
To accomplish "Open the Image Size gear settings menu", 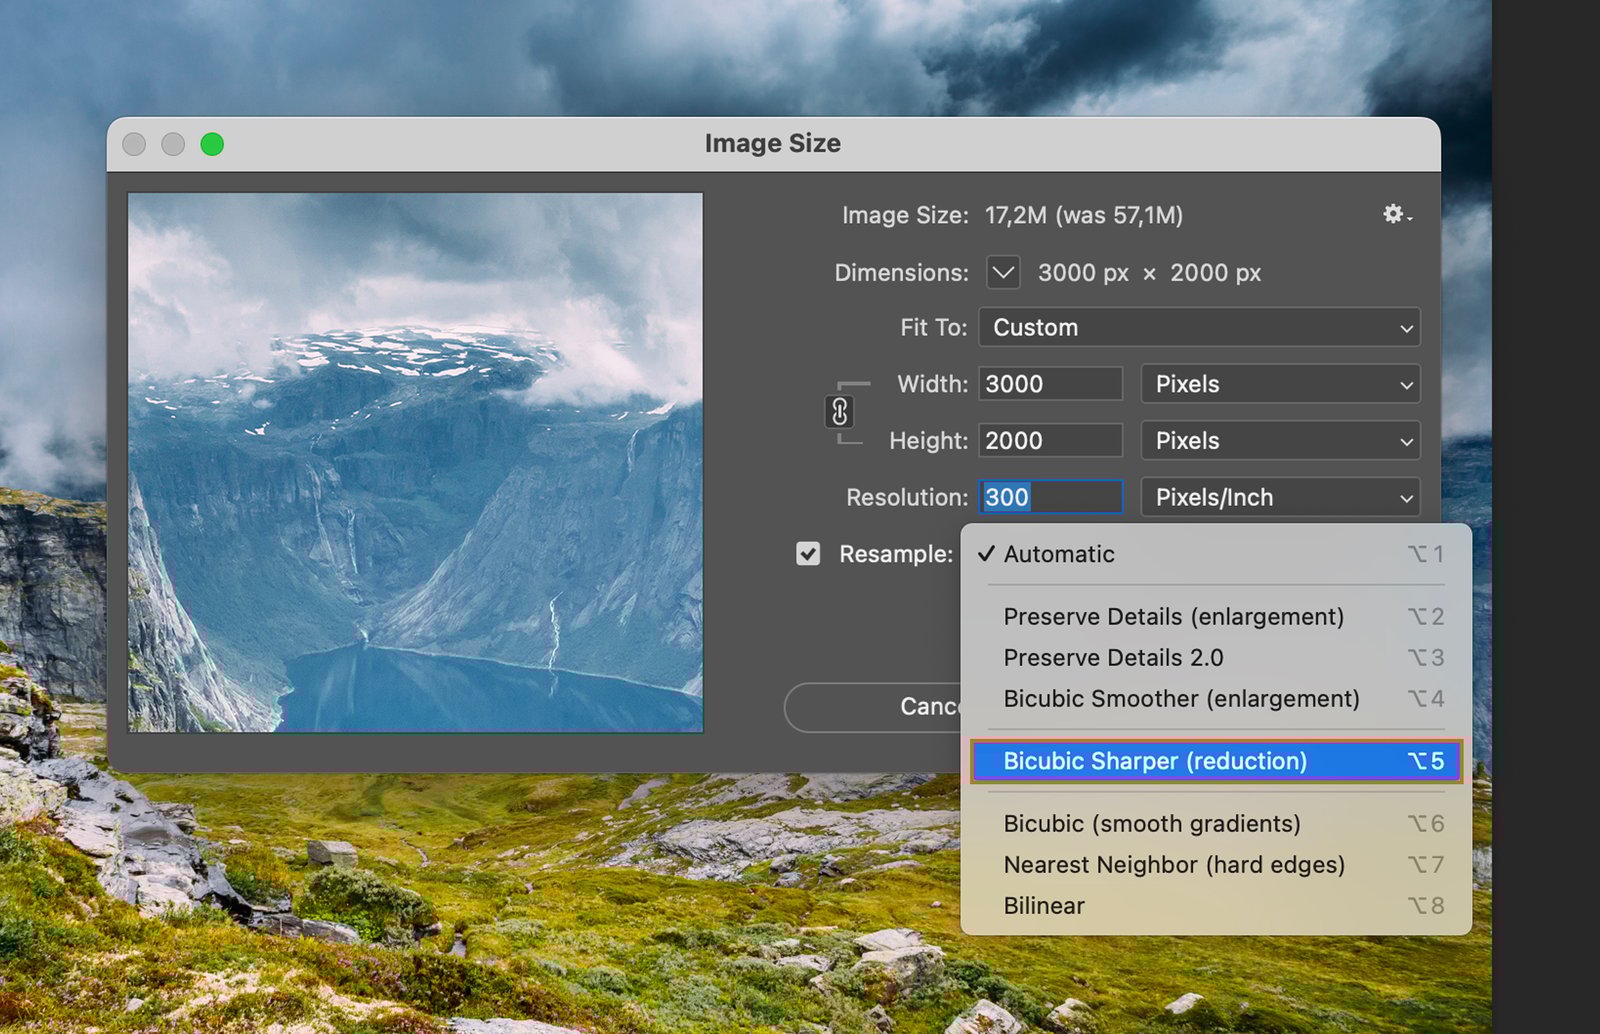I will click(x=1396, y=214).
